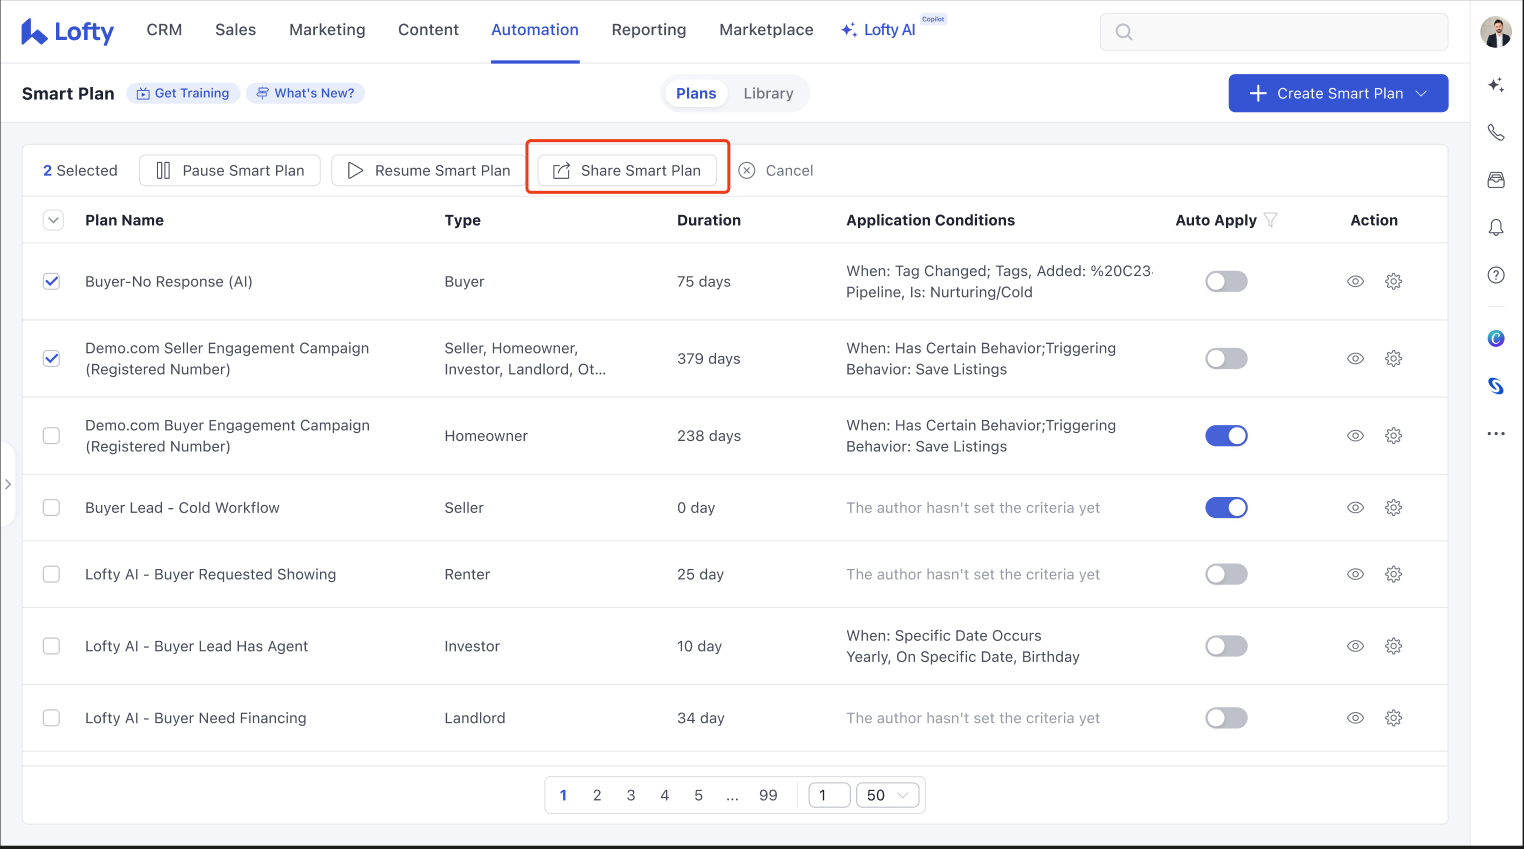Uncheck Demo.com Seller Engagement Campaign checkbox
This screenshot has width=1524, height=849.
pyautogui.click(x=52, y=359)
